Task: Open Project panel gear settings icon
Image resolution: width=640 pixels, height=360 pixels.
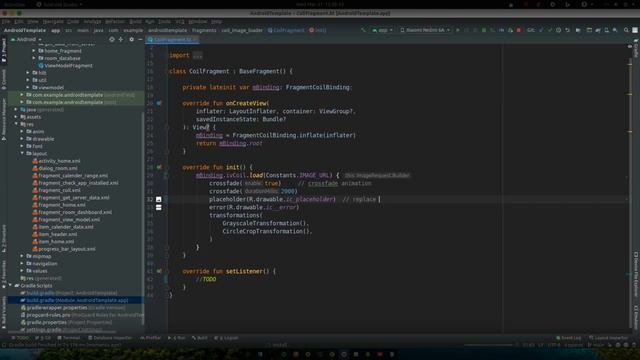Action: (x=131, y=40)
